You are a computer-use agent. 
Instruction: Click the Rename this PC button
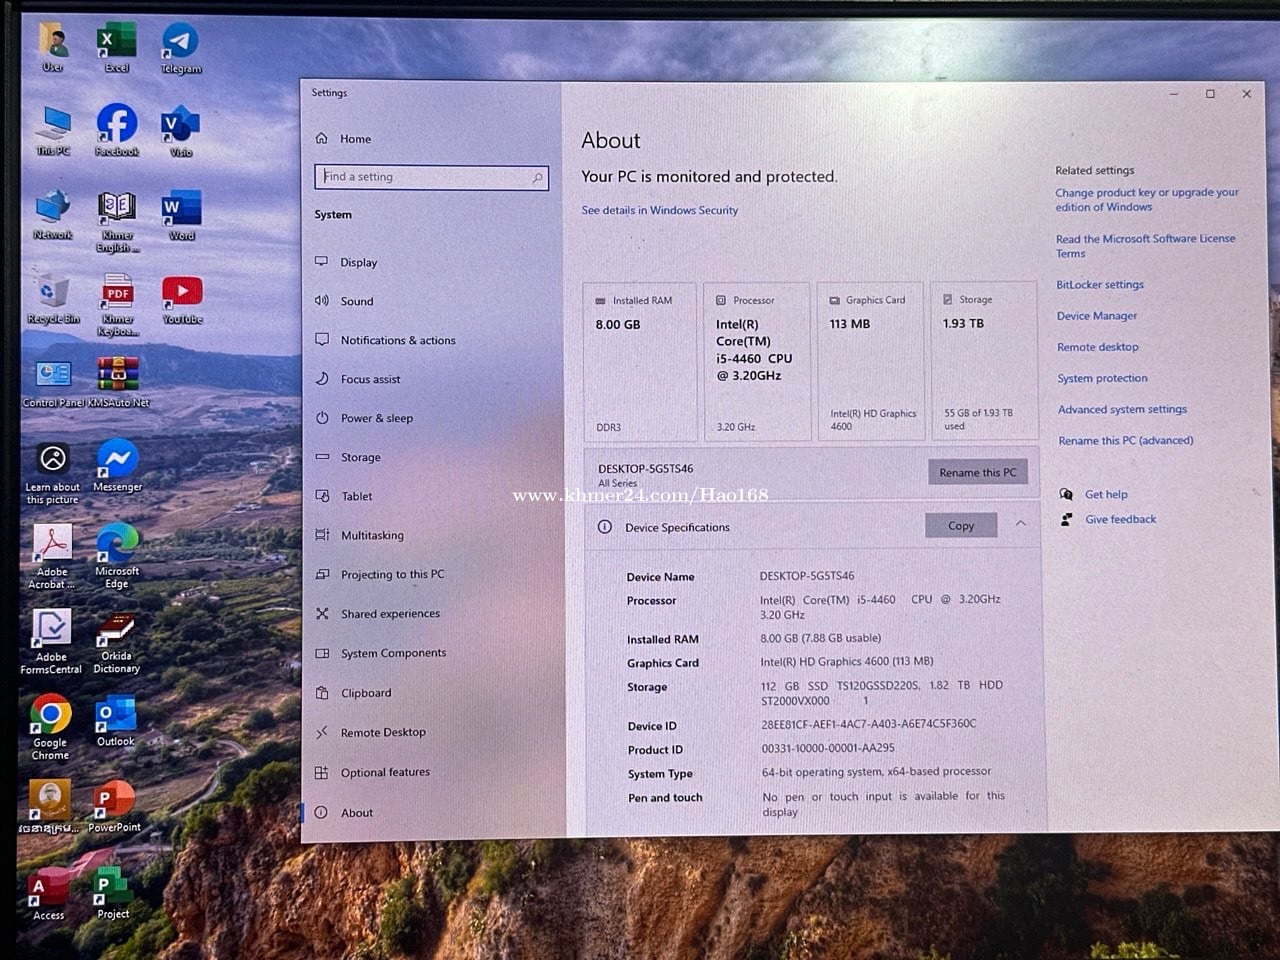977,472
